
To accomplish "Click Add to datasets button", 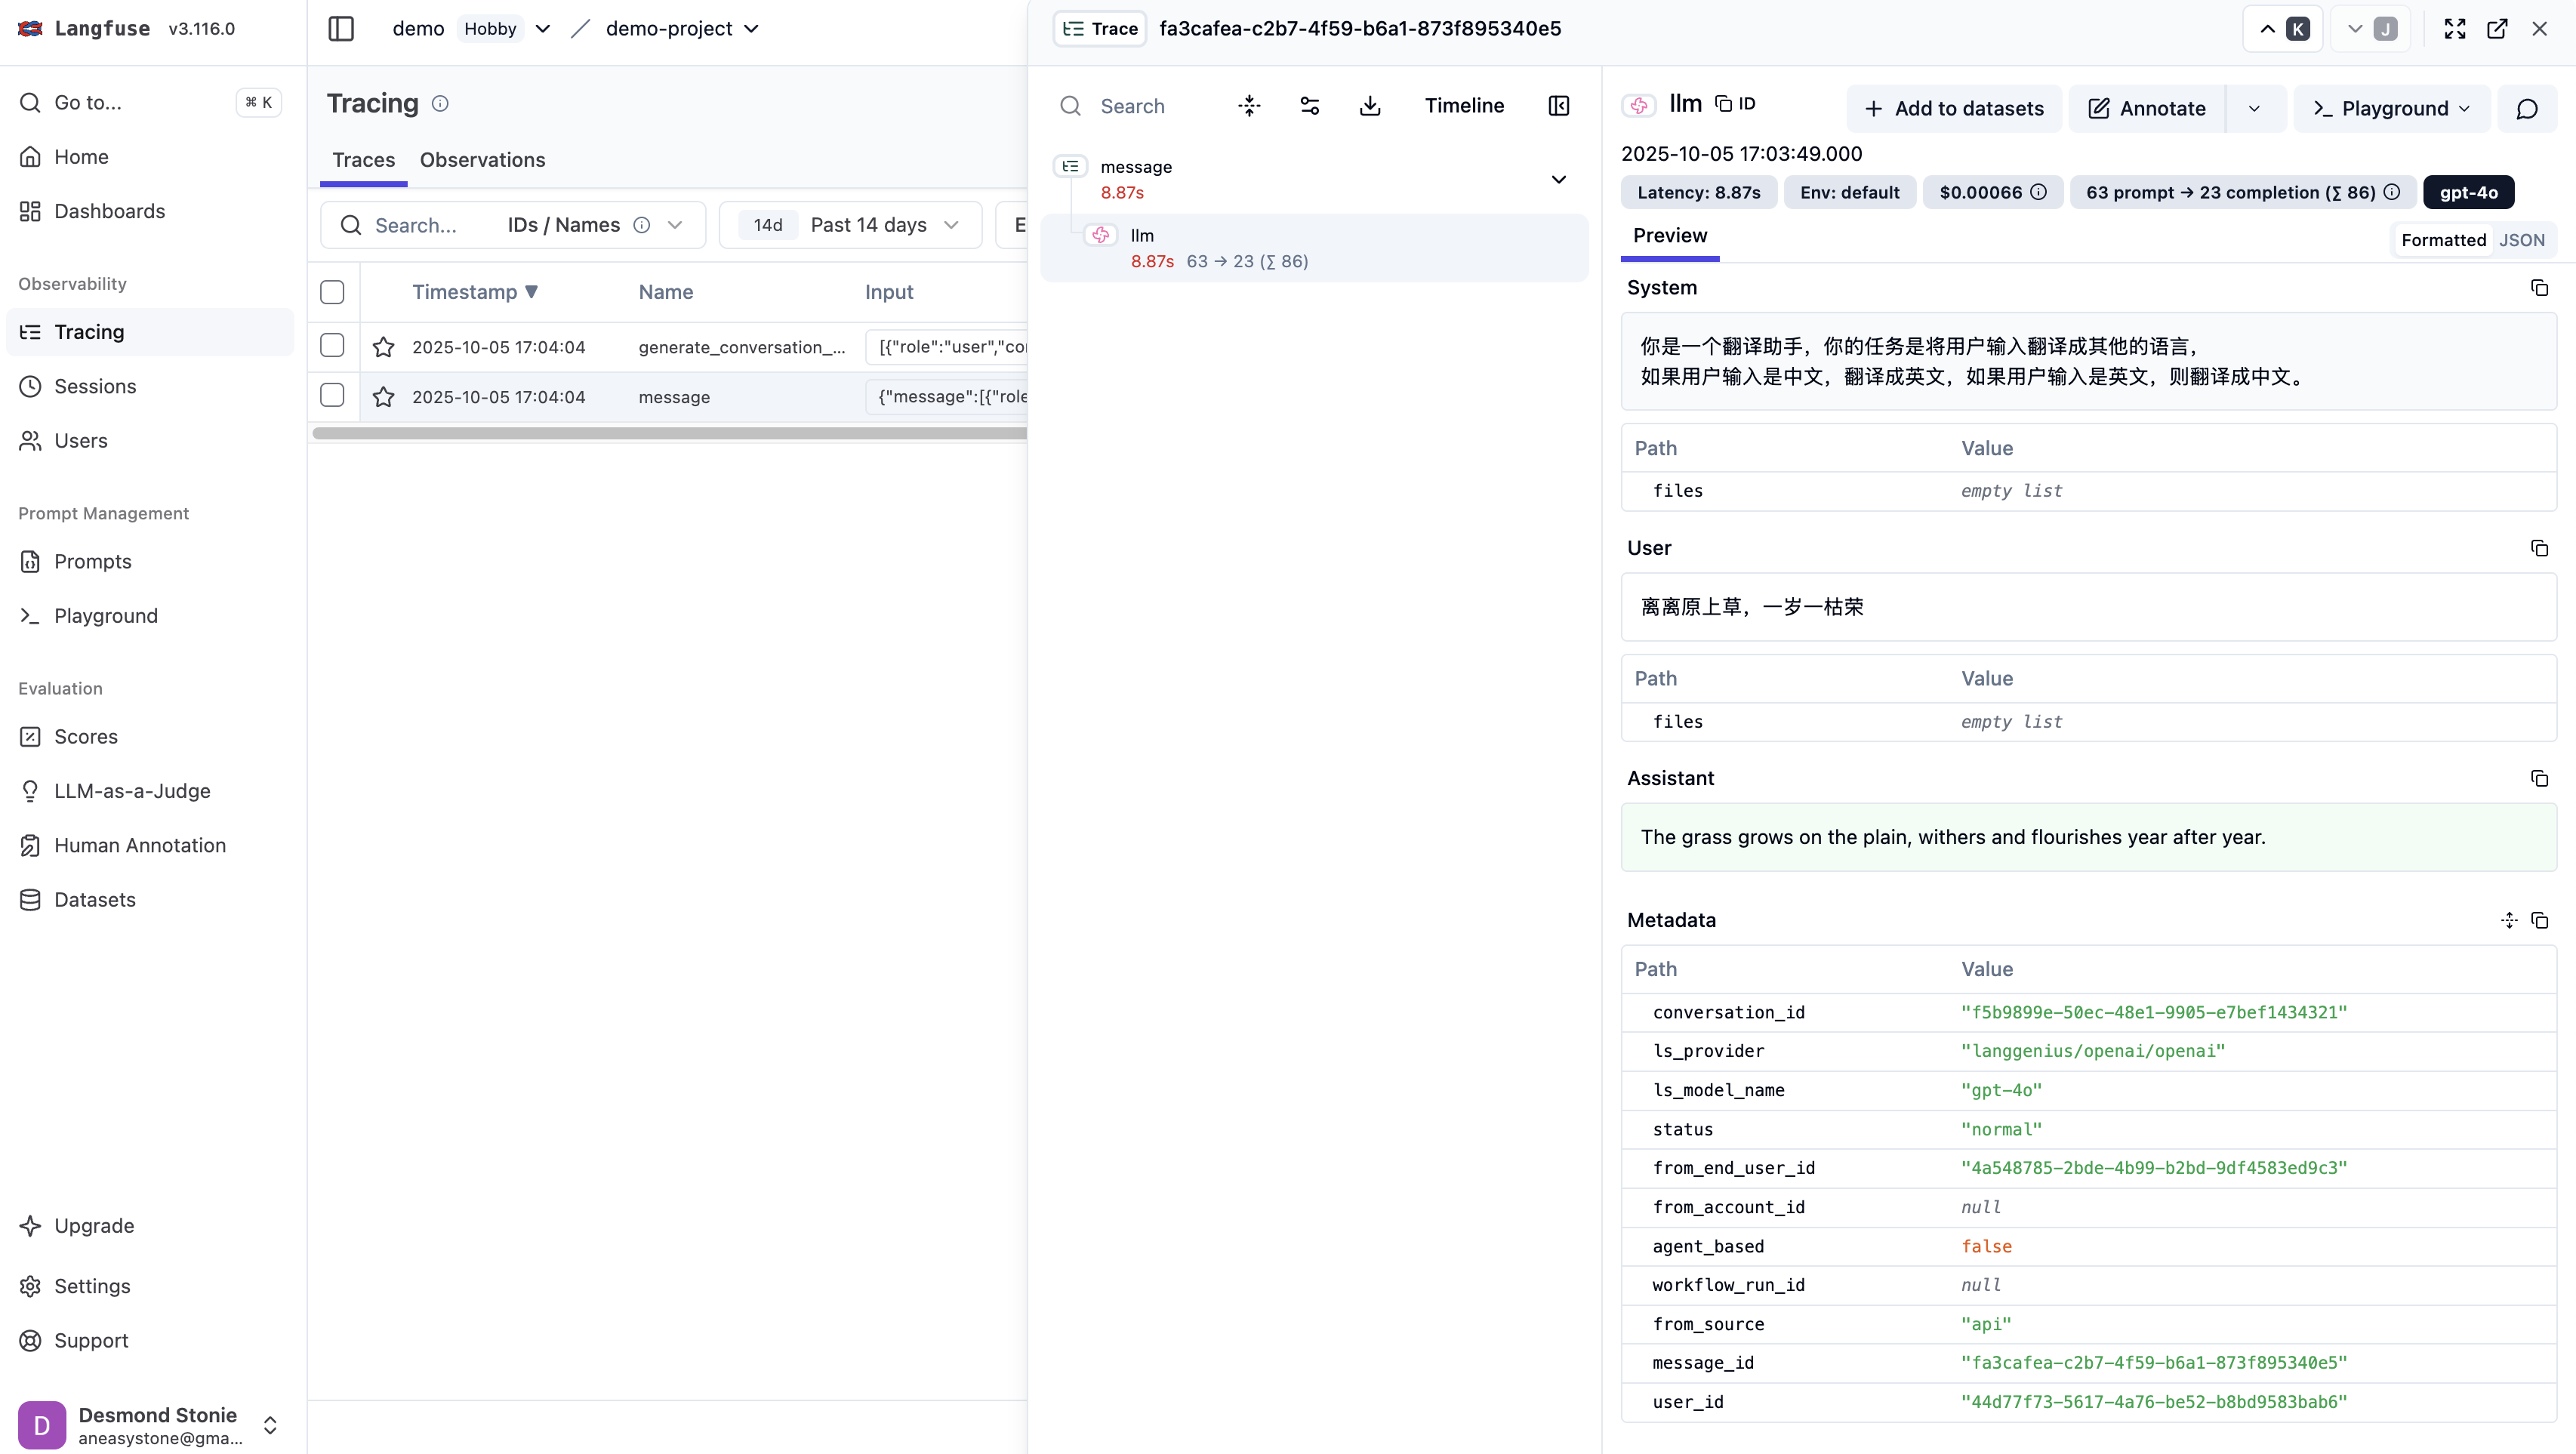I will (x=1954, y=109).
